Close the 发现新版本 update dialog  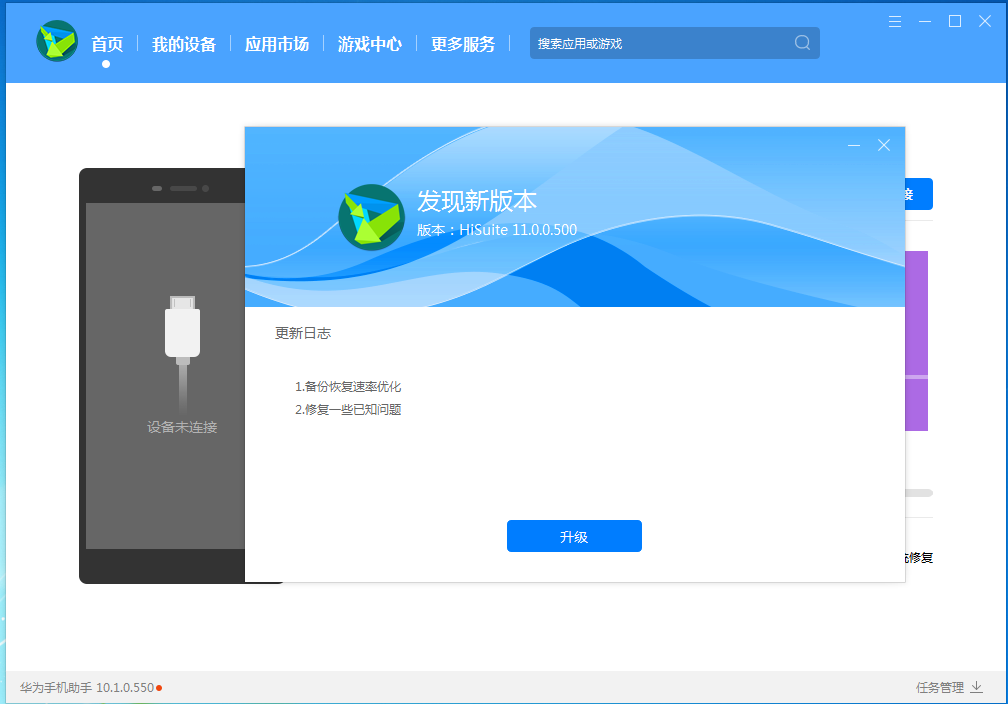click(x=884, y=145)
